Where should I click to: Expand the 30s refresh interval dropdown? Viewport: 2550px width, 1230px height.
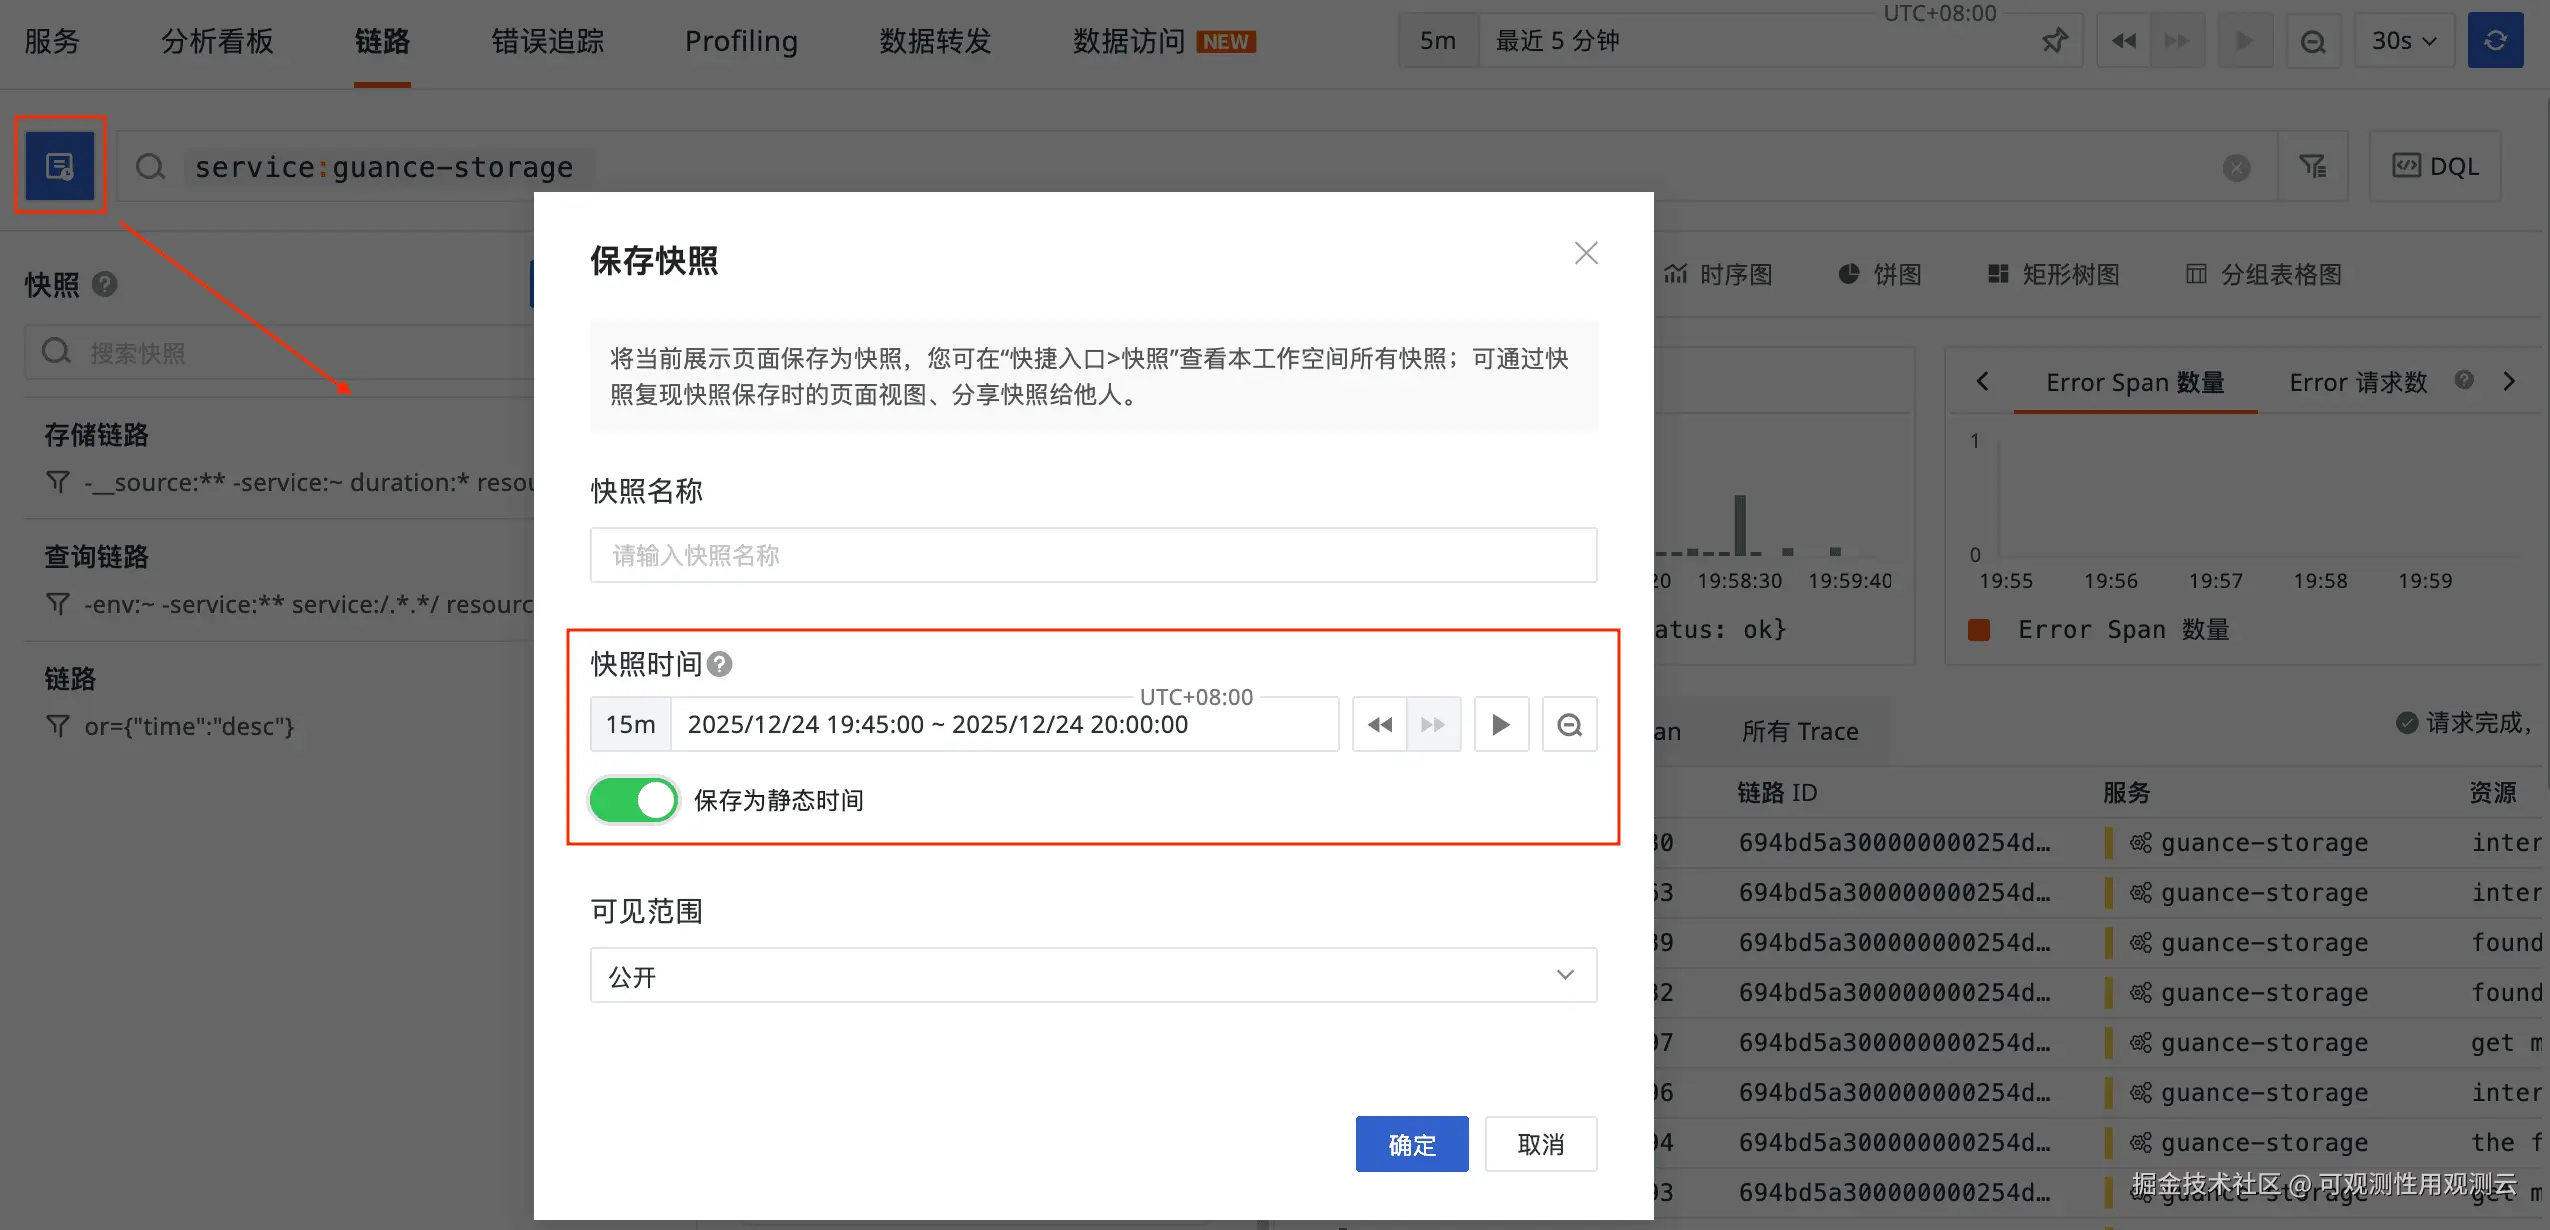[2404, 41]
